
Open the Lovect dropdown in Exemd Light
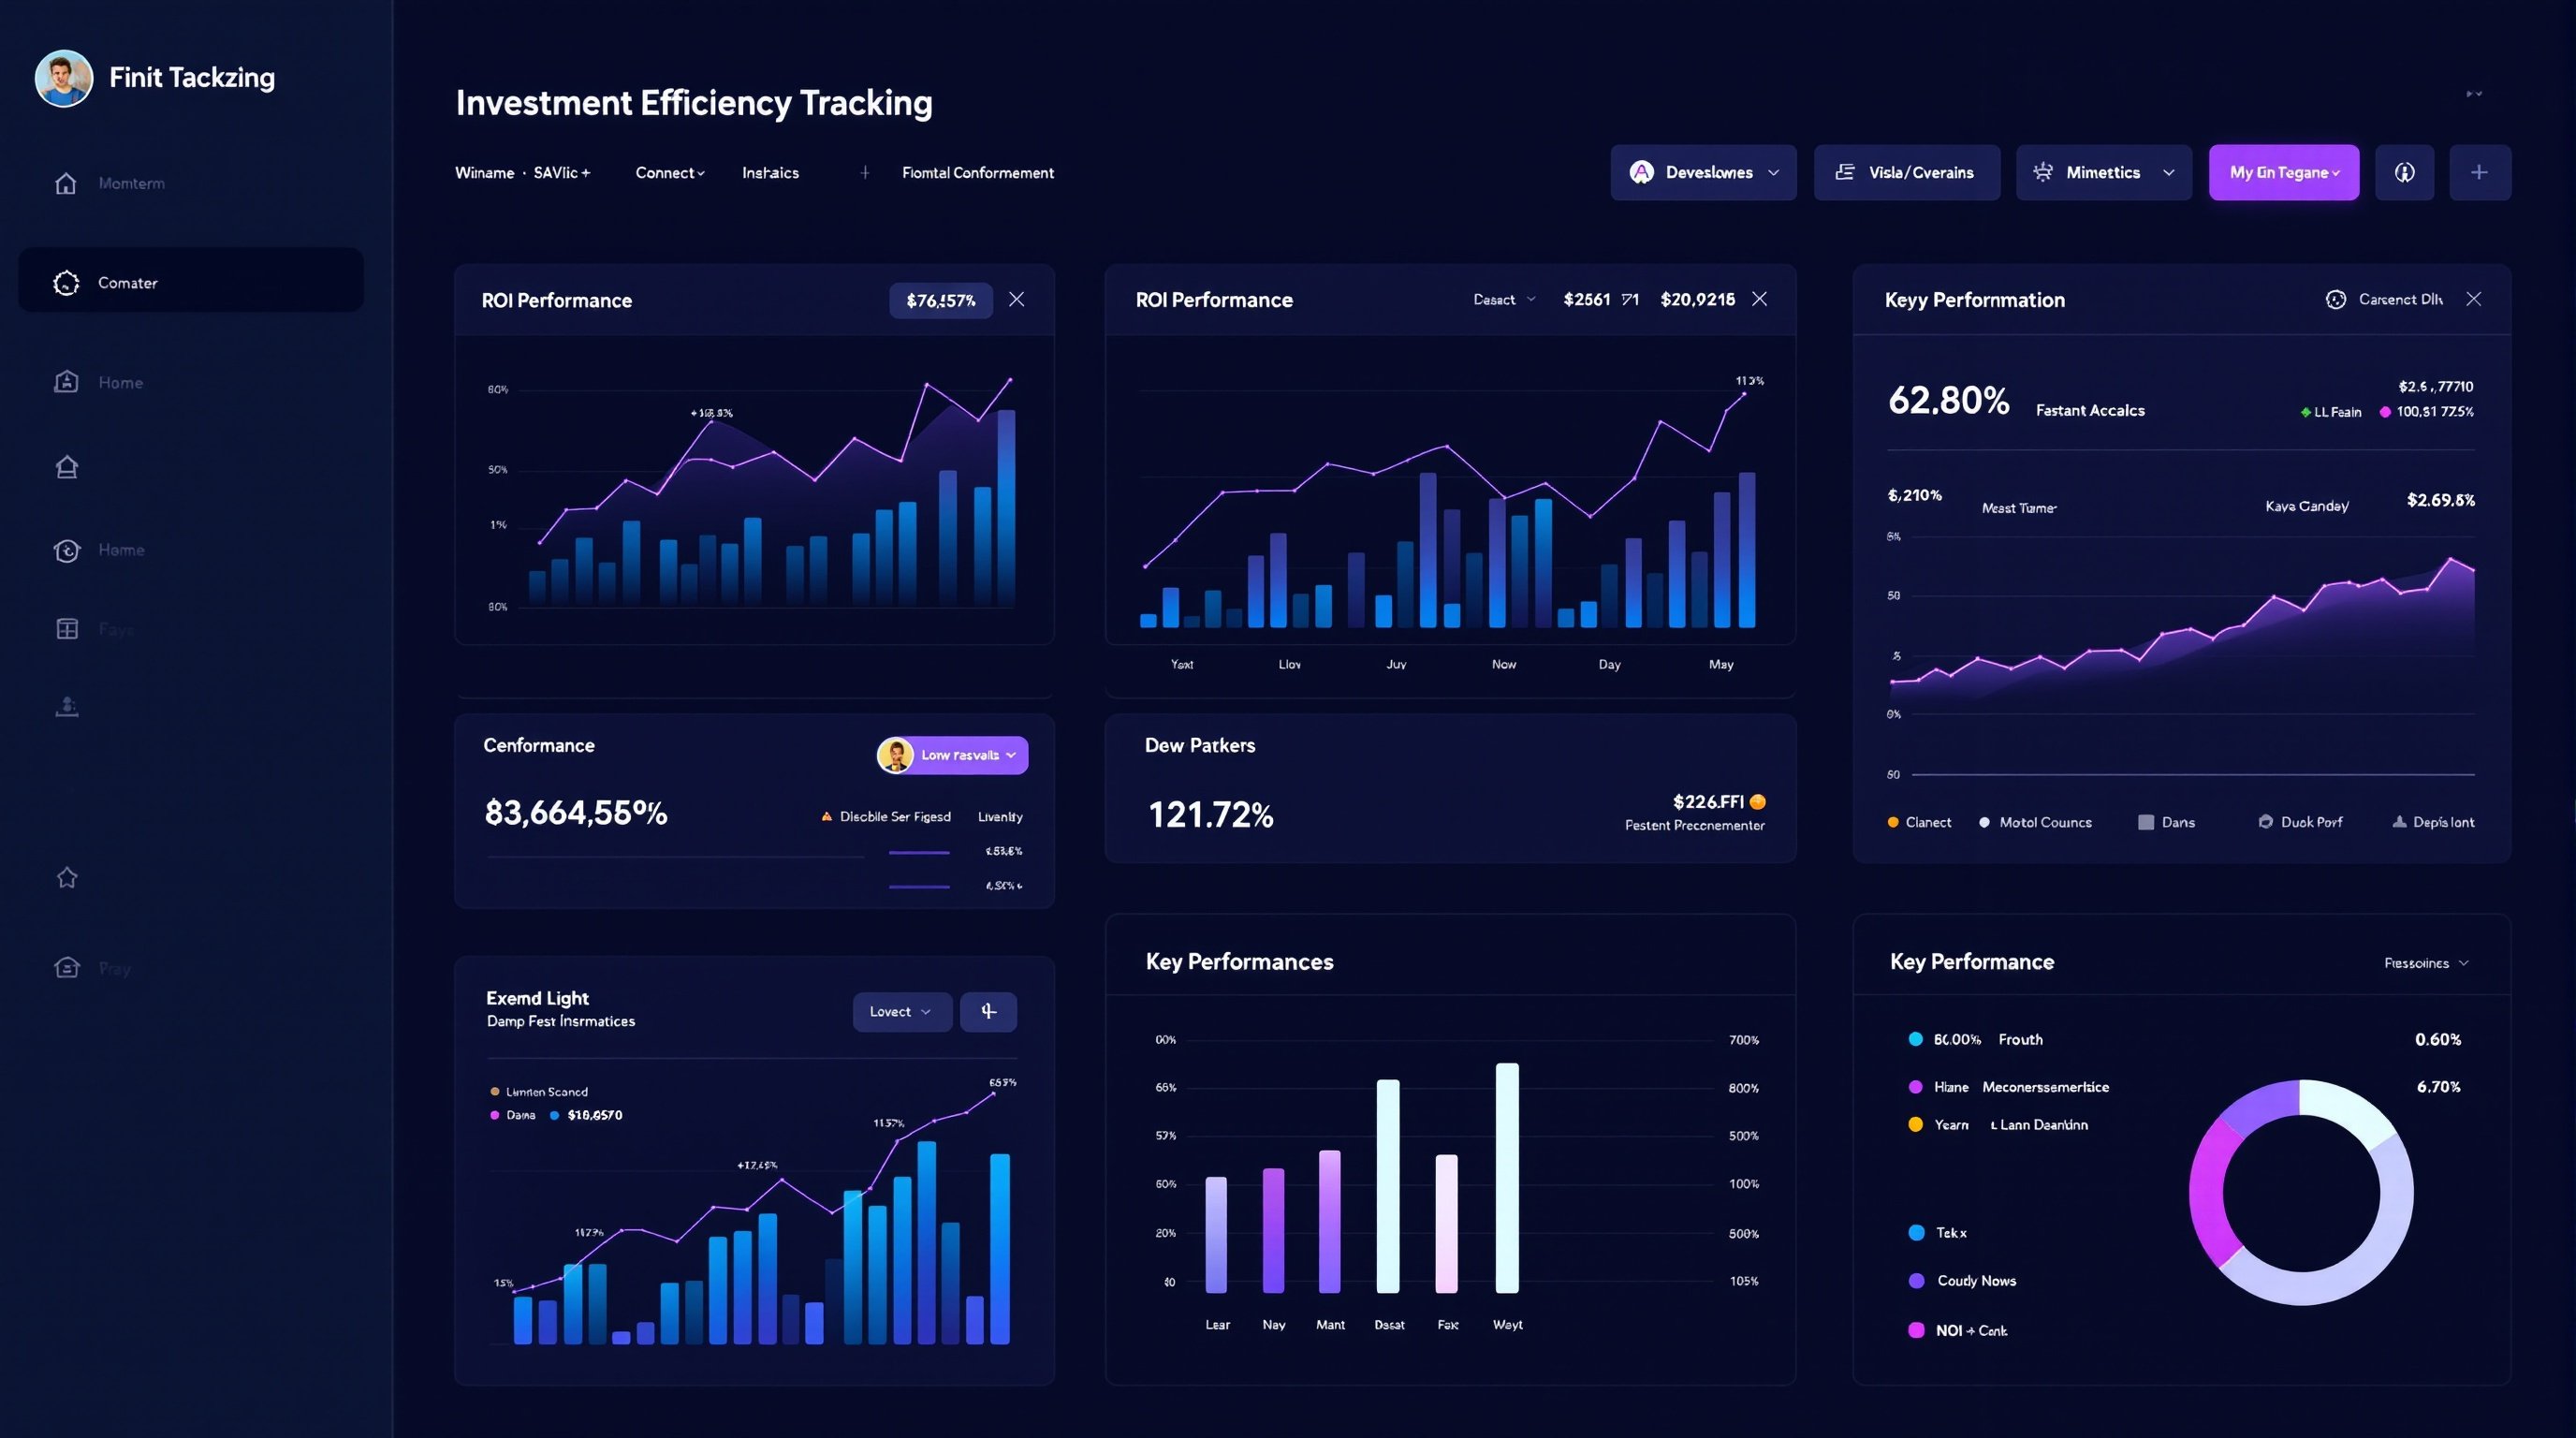901,1012
